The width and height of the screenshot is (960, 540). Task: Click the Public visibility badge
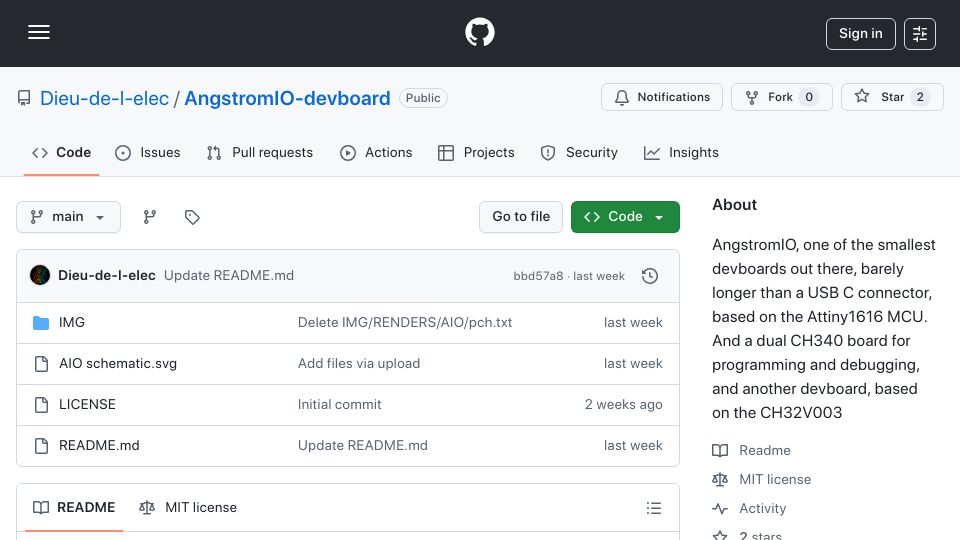point(423,98)
